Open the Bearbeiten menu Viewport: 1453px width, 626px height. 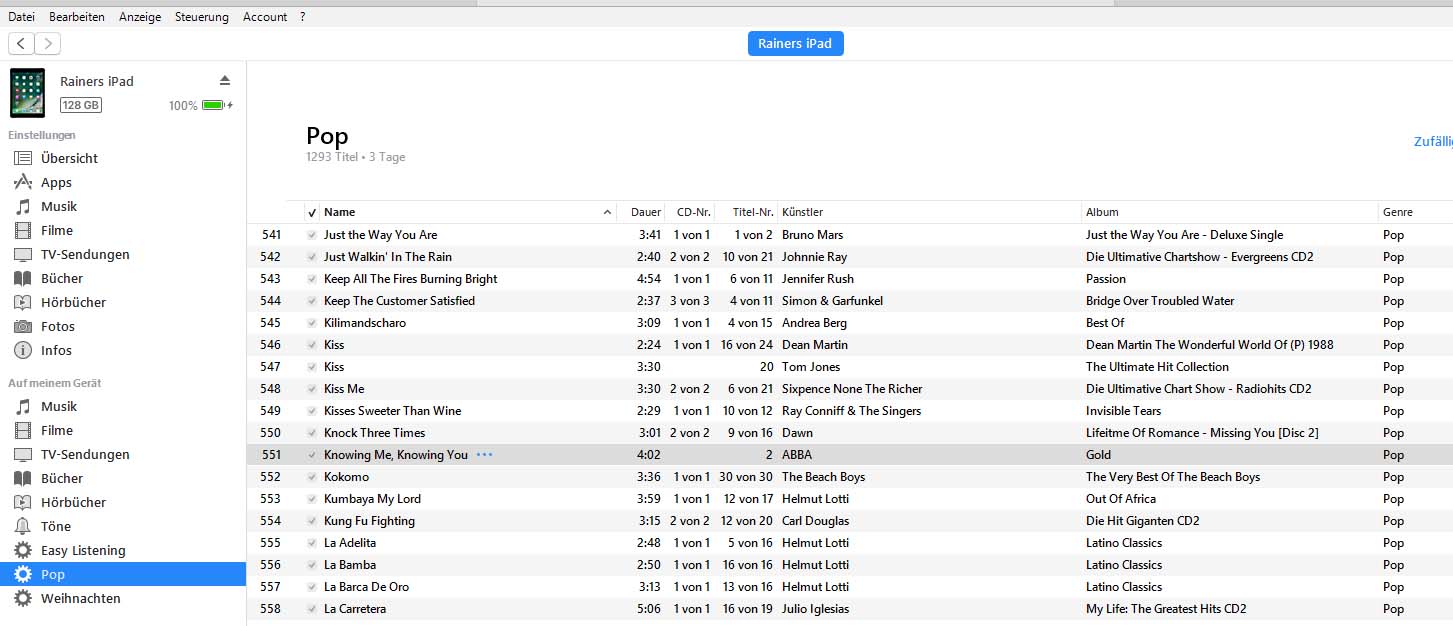[x=77, y=17]
